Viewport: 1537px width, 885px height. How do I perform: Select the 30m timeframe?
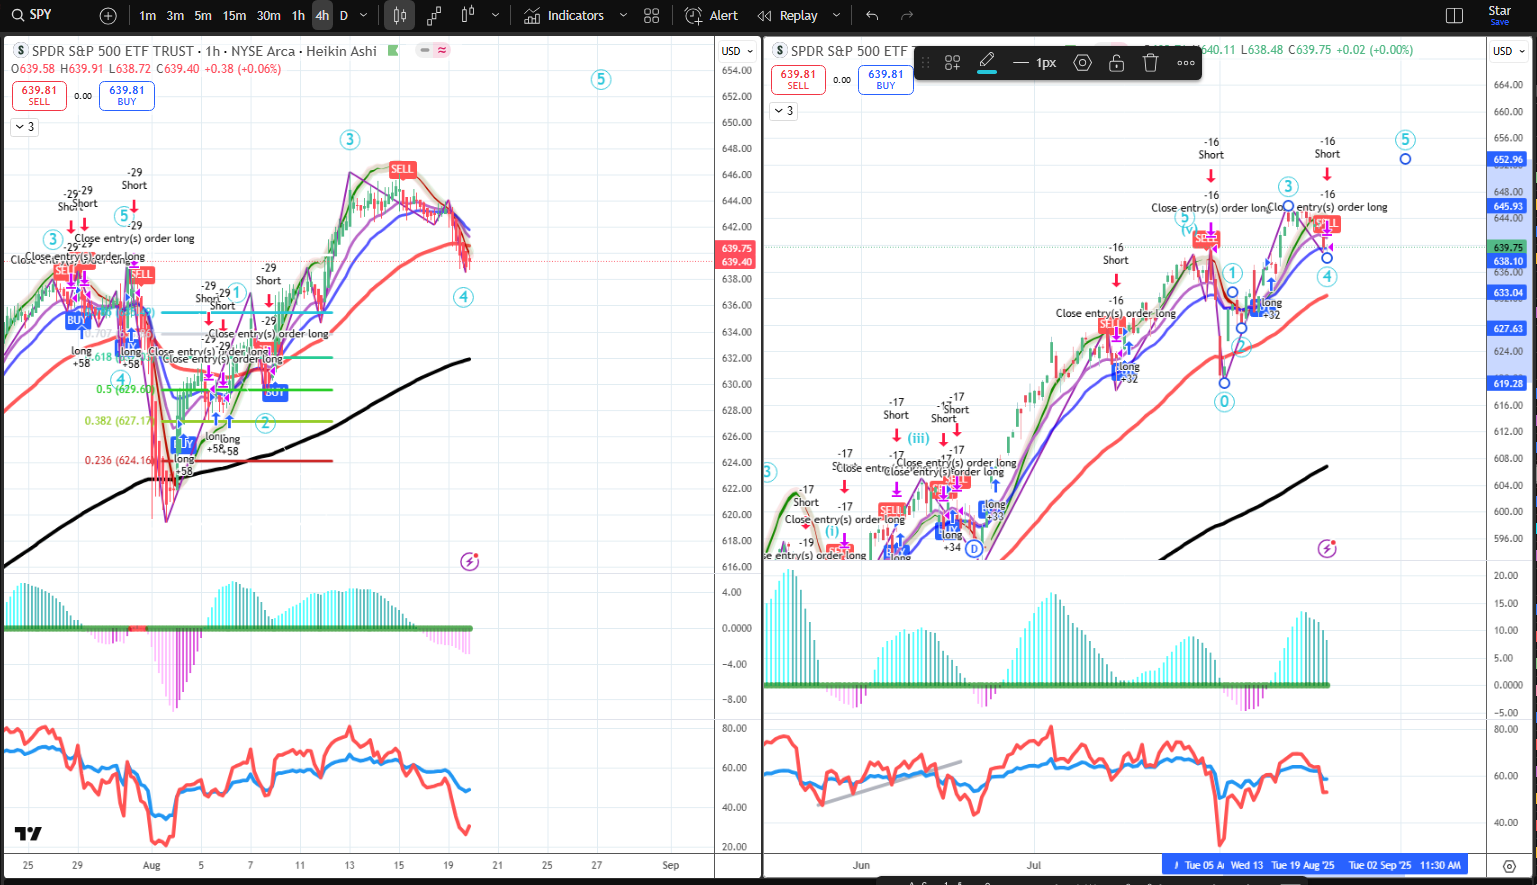pyautogui.click(x=269, y=16)
